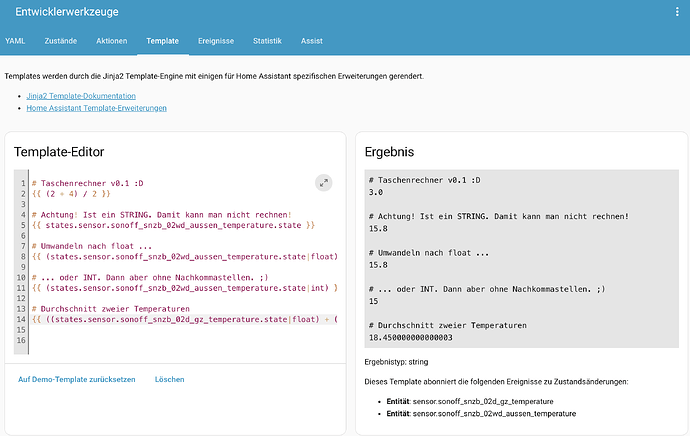This screenshot has width=690, height=436.
Task: Click the Ergebnis output panel heading
Action: pos(389,152)
